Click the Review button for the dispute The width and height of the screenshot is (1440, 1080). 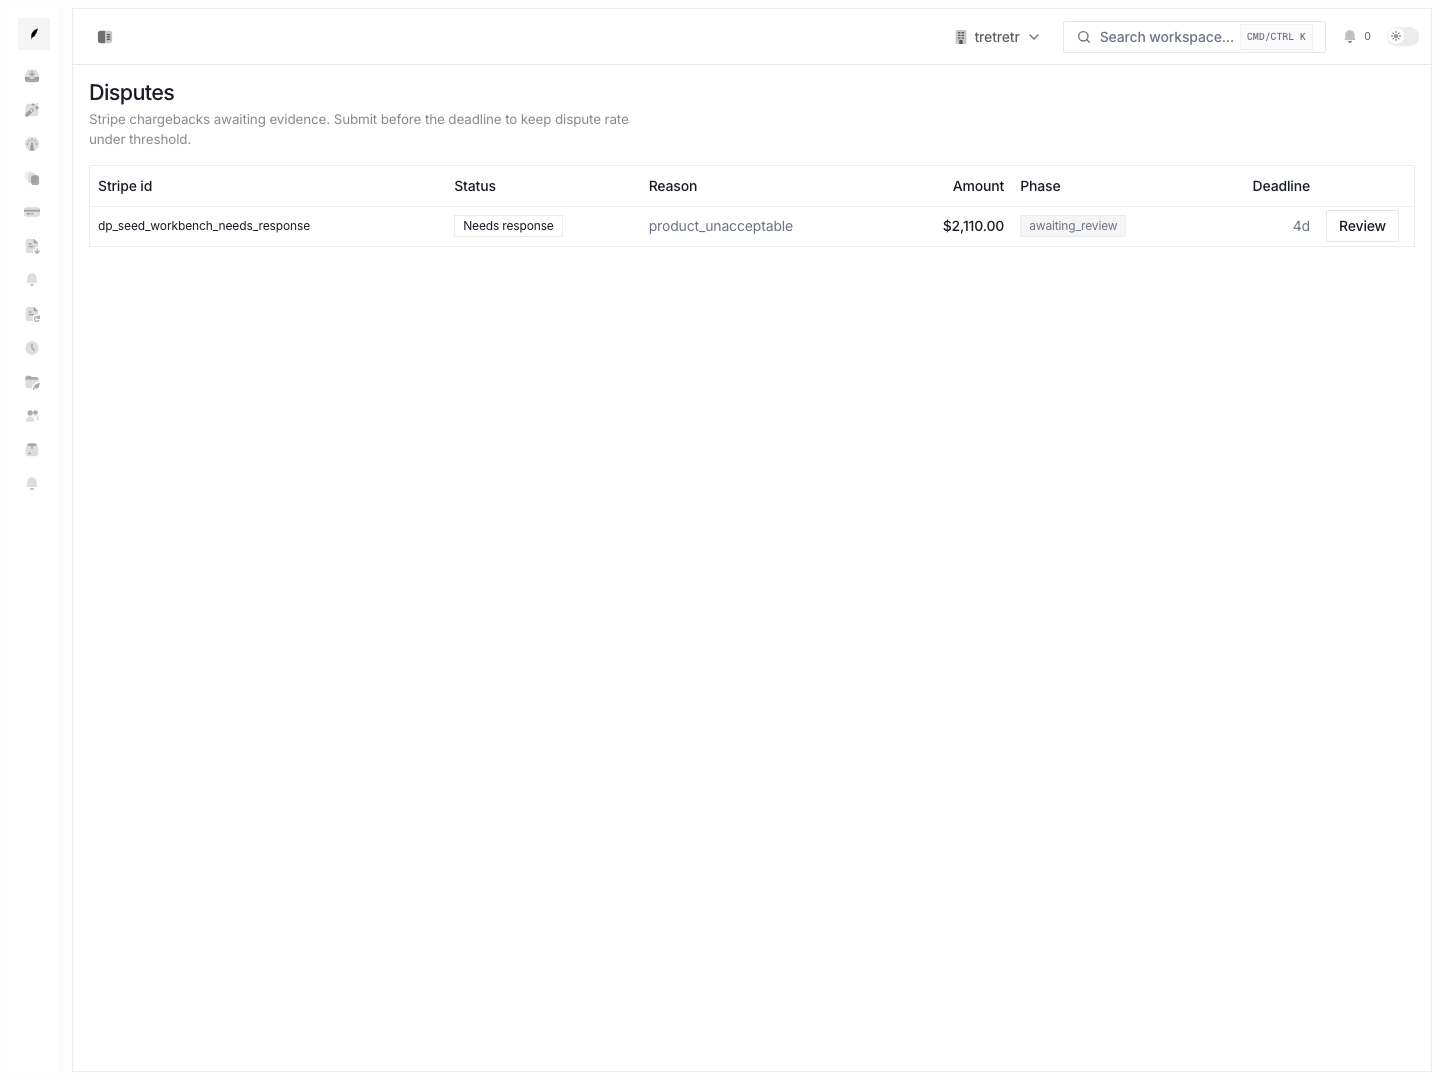[1362, 226]
